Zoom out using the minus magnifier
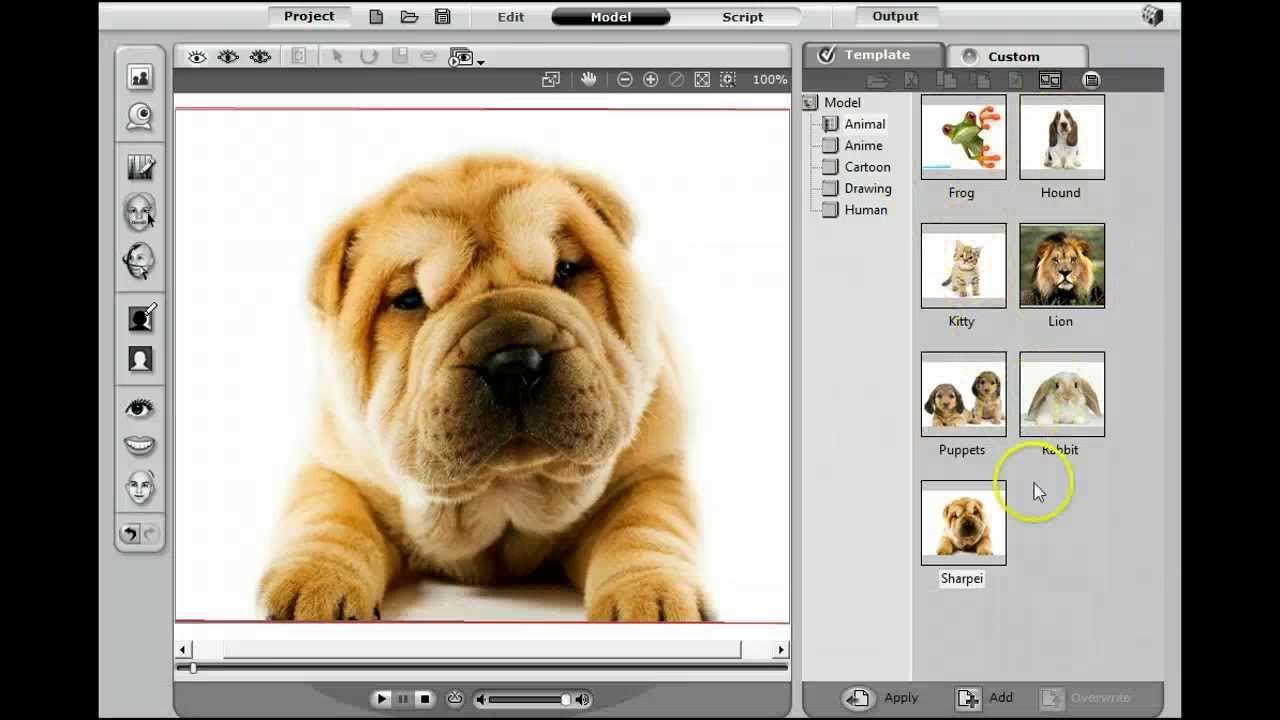The height and width of the screenshot is (720, 1280). coord(625,79)
